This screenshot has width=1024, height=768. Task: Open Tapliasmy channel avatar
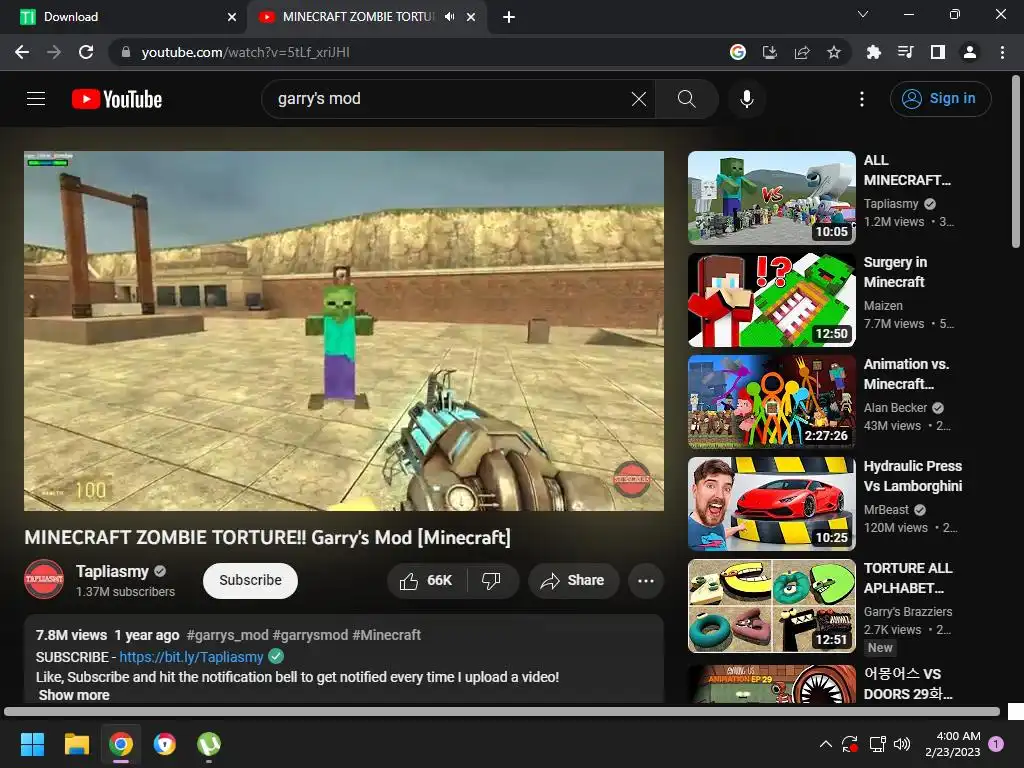point(44,579)
